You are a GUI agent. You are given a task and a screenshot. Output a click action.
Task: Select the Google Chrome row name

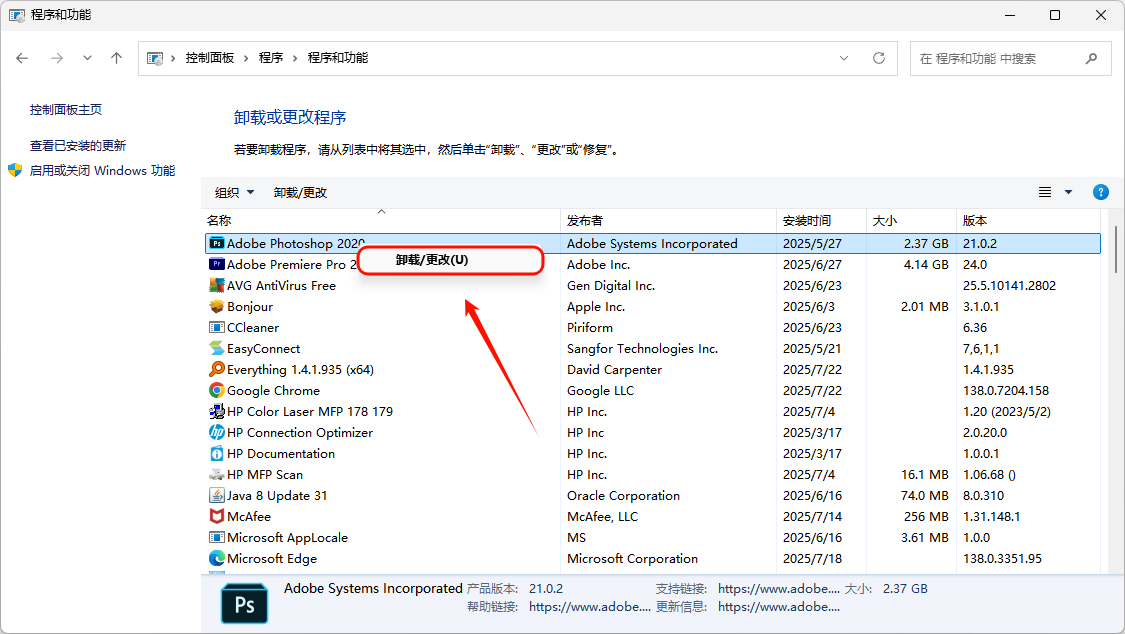coord(273,391)
